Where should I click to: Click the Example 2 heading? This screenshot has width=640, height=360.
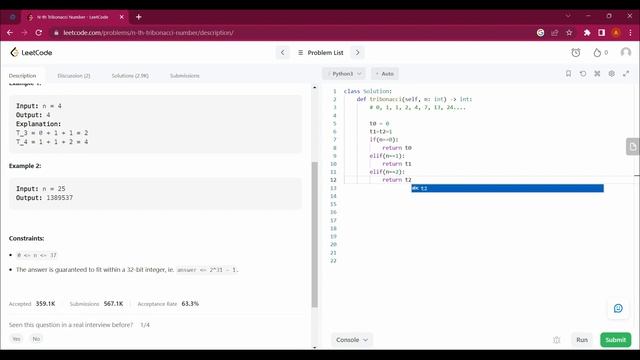[25, 166]
